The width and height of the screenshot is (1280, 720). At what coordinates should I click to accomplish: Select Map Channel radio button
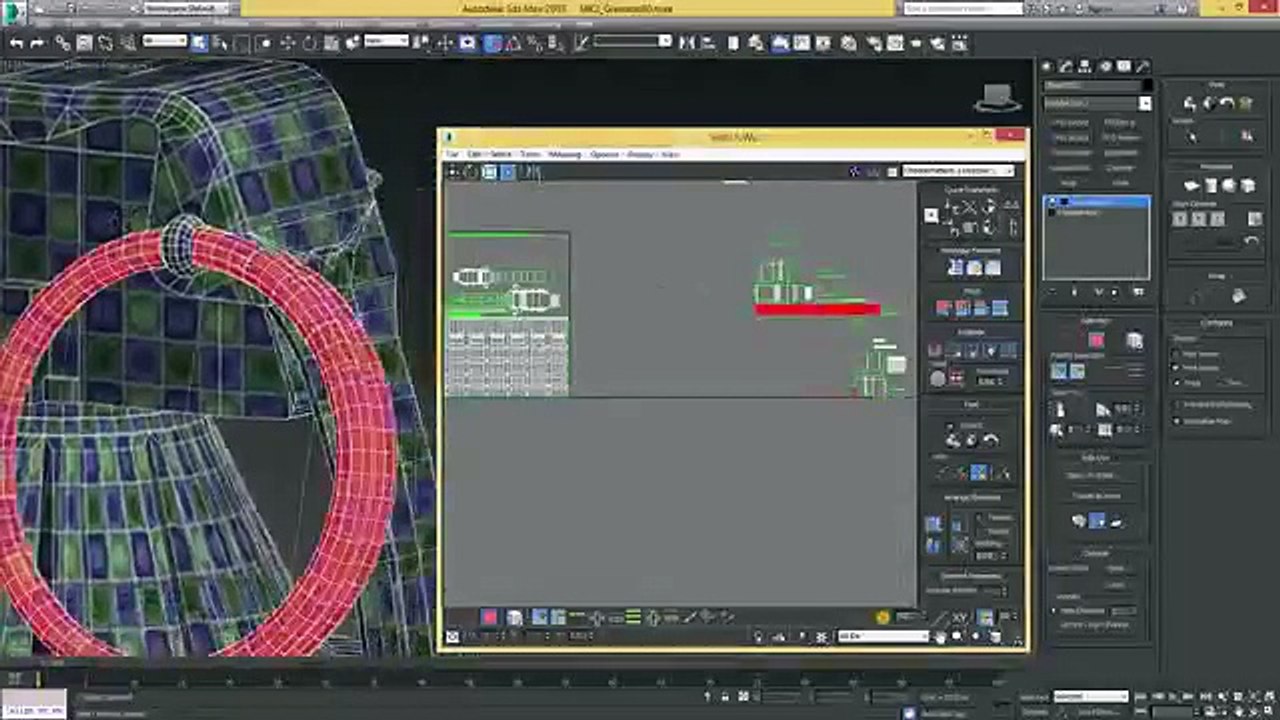coord(1054,610)
